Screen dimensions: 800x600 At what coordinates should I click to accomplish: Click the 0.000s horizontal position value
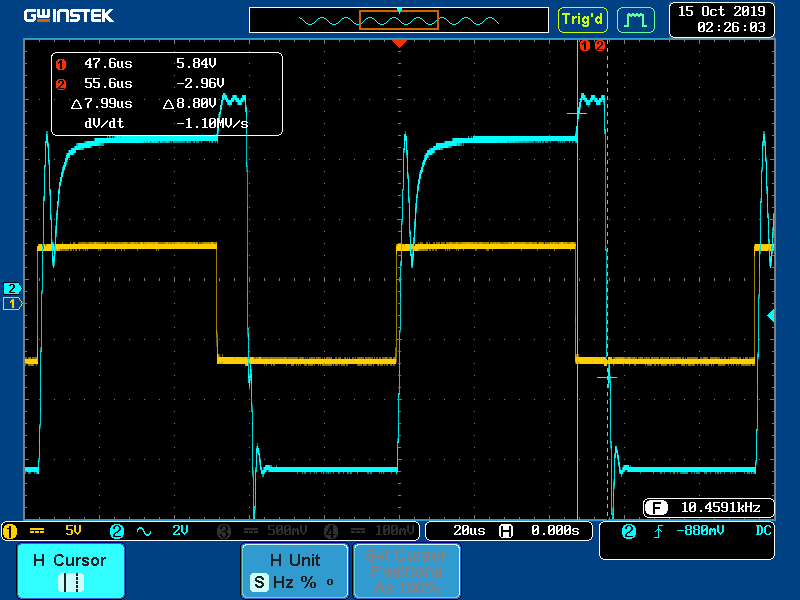pyautogui.click(x=555, y=531)
